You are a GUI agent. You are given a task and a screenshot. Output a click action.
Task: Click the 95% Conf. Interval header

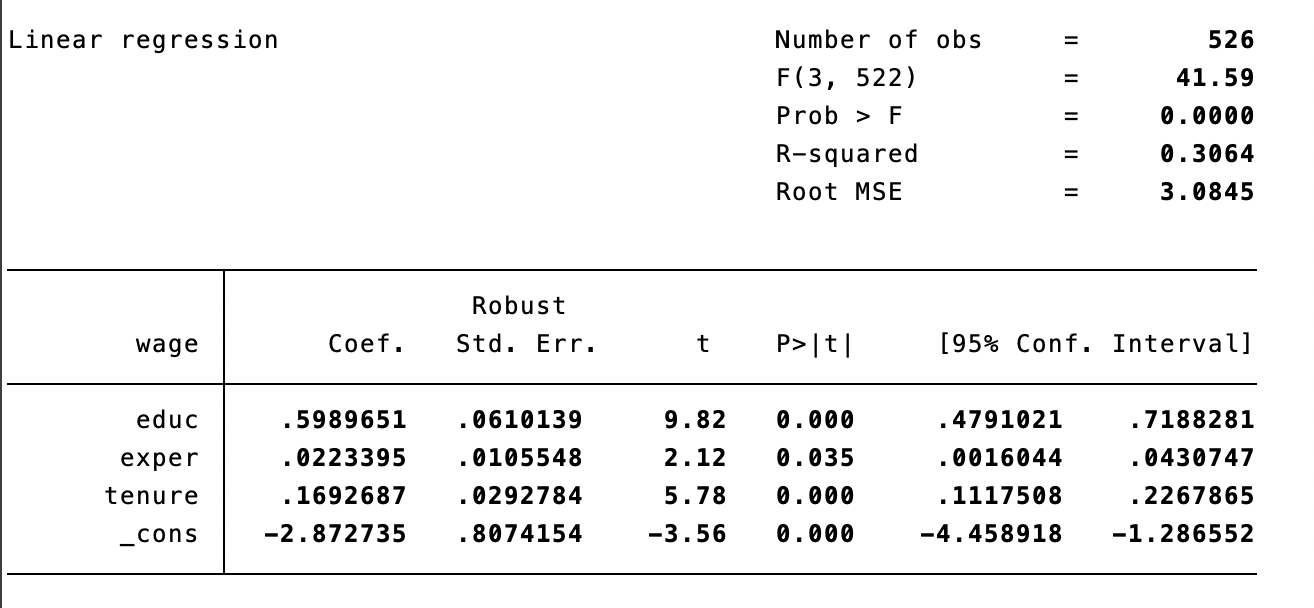(1095, 345)
